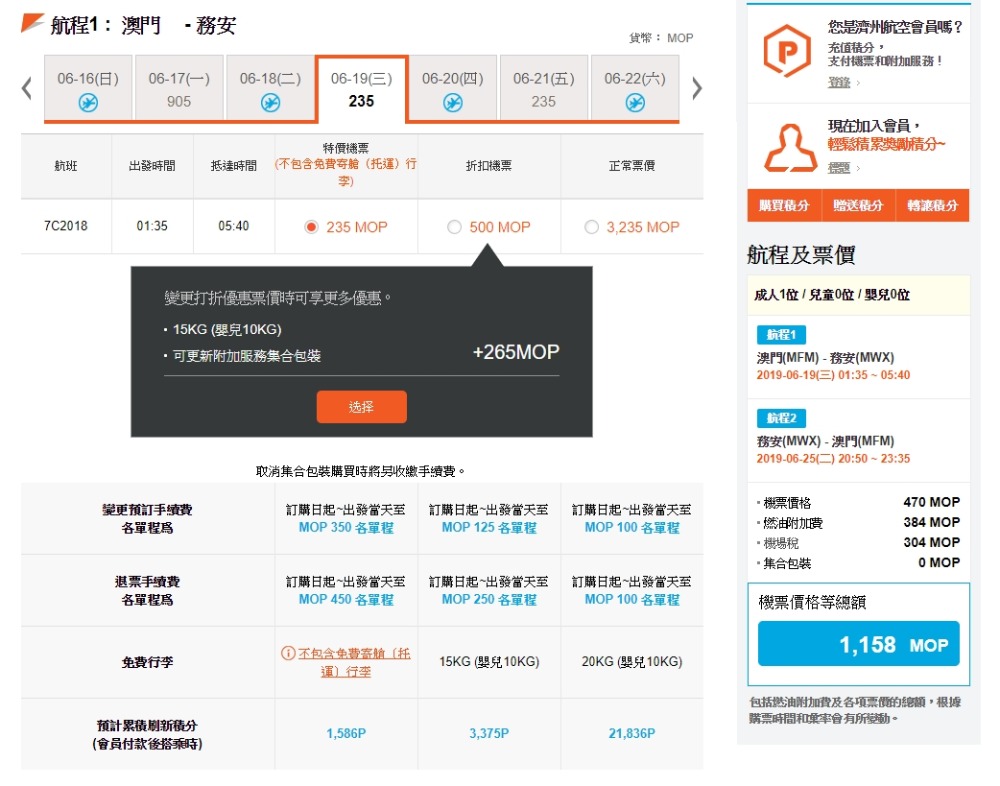
Task: Click the 贈送積分 button
Action: coord(858,205)
